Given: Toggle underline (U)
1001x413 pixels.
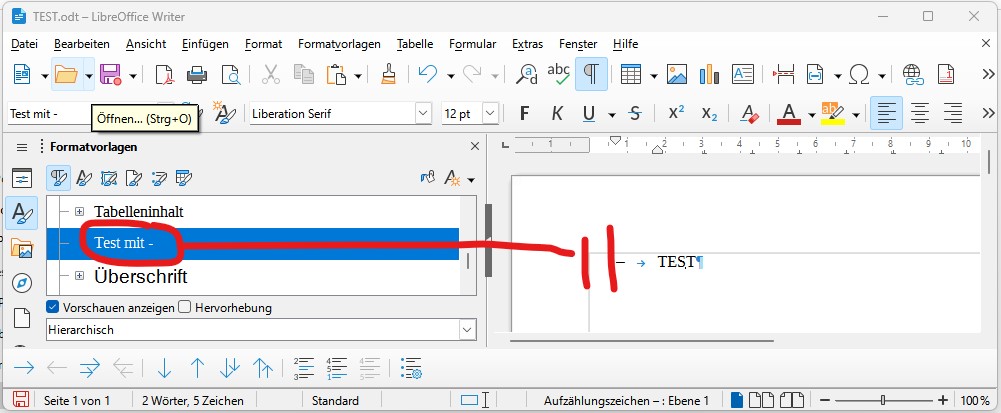Looking at the screenshot, I should (x=589, y=114).
